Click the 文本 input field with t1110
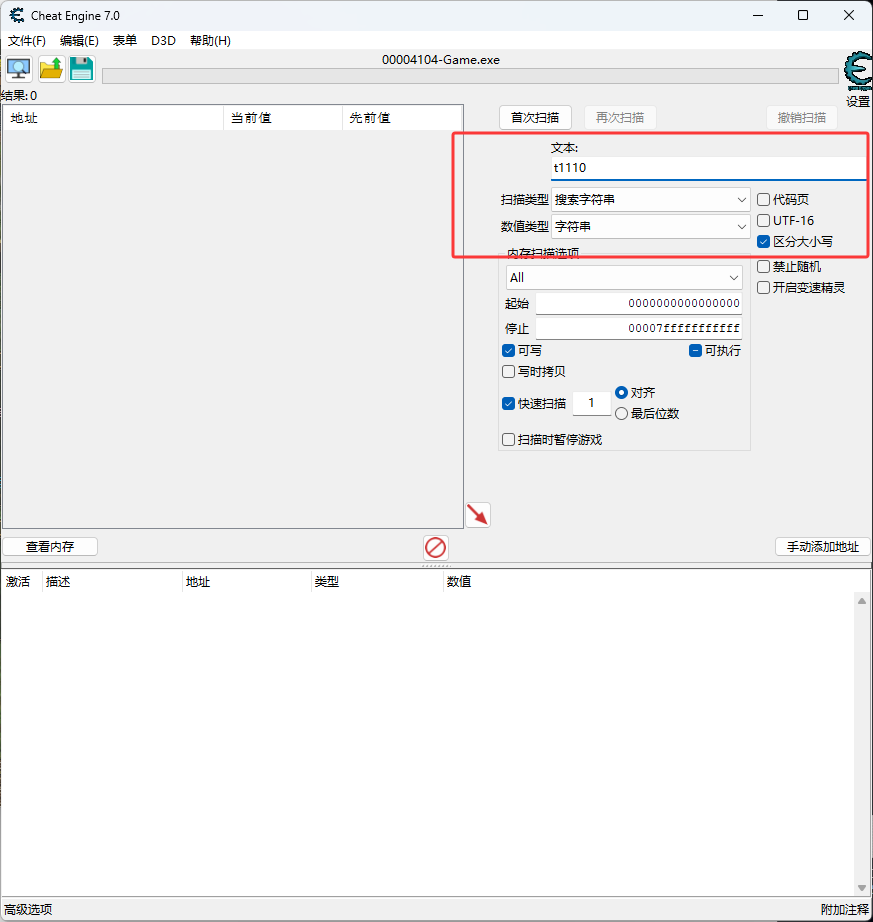Viewport: 873px width, 922px height. 708,168
